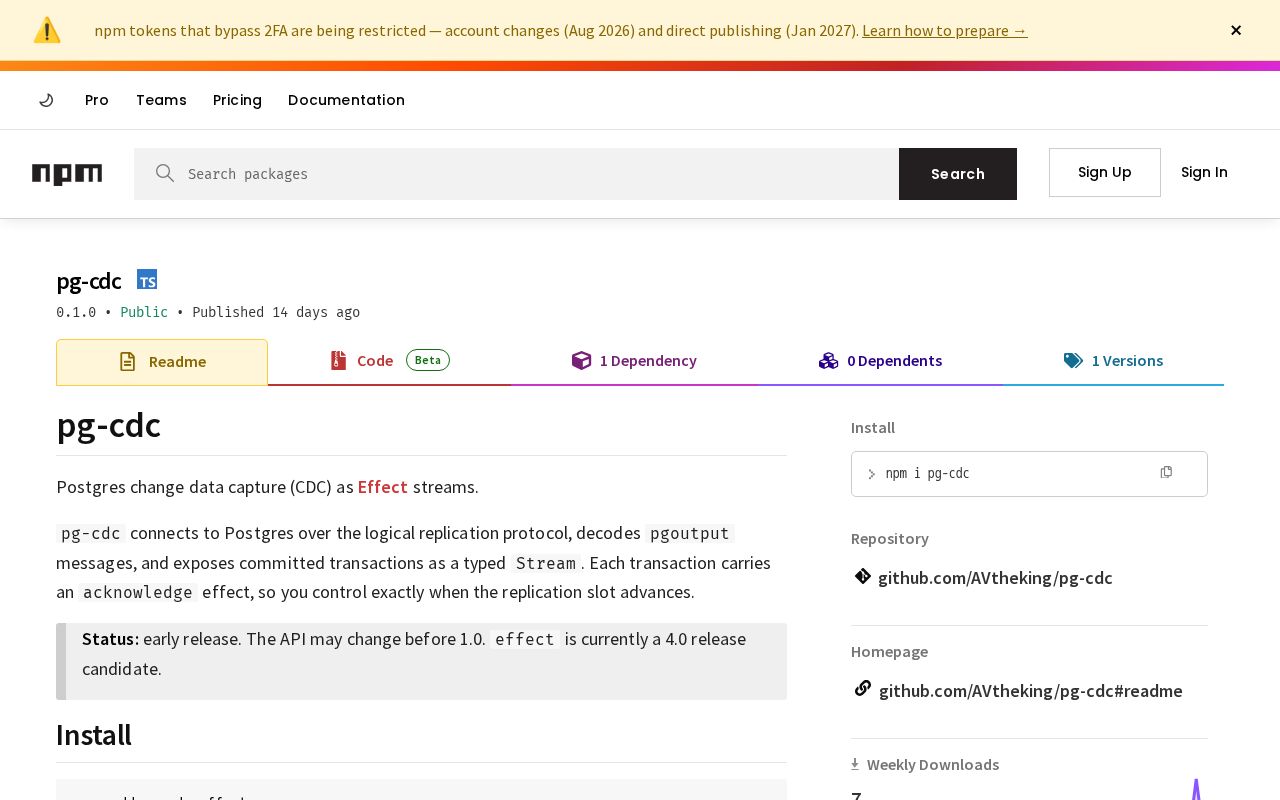Go to the Pricing page
Viewport: 1280px width, 800px height.
(x=237, y=100)
